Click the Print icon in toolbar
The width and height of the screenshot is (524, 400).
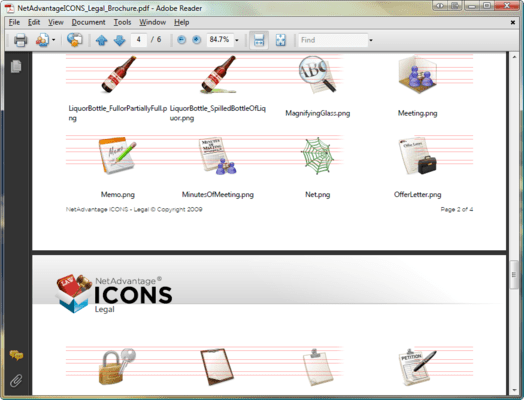point(20,40)
